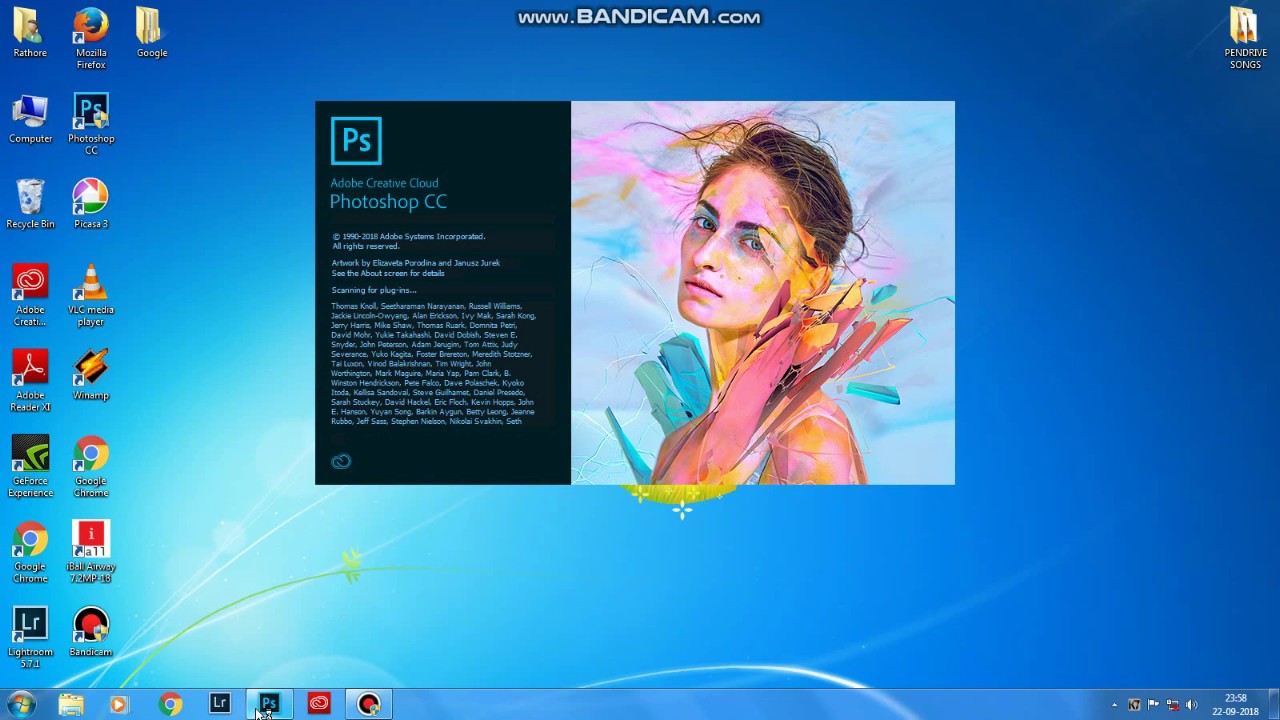The image size is (1280, 720).
Task: Open Creative Cloud from the taskbar
Action: 319,704
